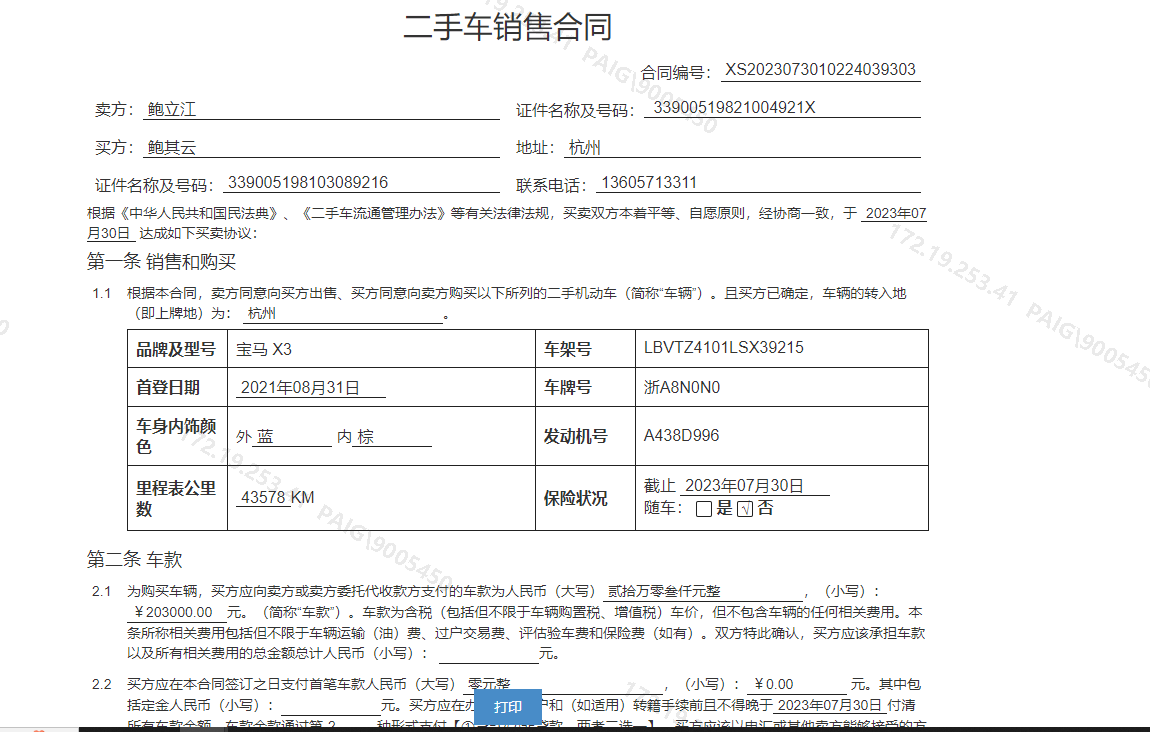
Task: Click the 第一条 销售和购买 heading
Action: coord(161,262)
